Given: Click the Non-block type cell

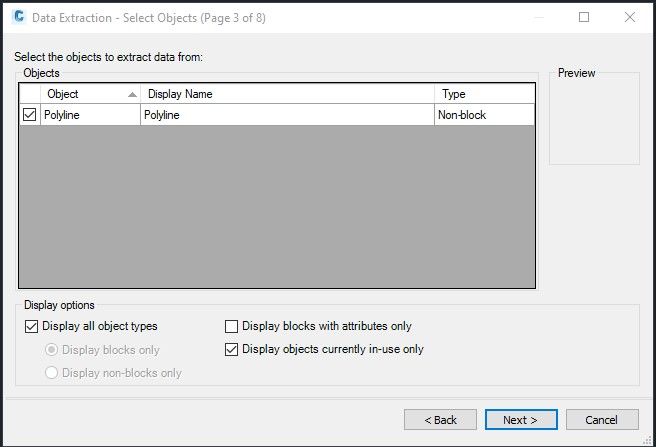Looking at the screenshot, I should coord(484,115).
